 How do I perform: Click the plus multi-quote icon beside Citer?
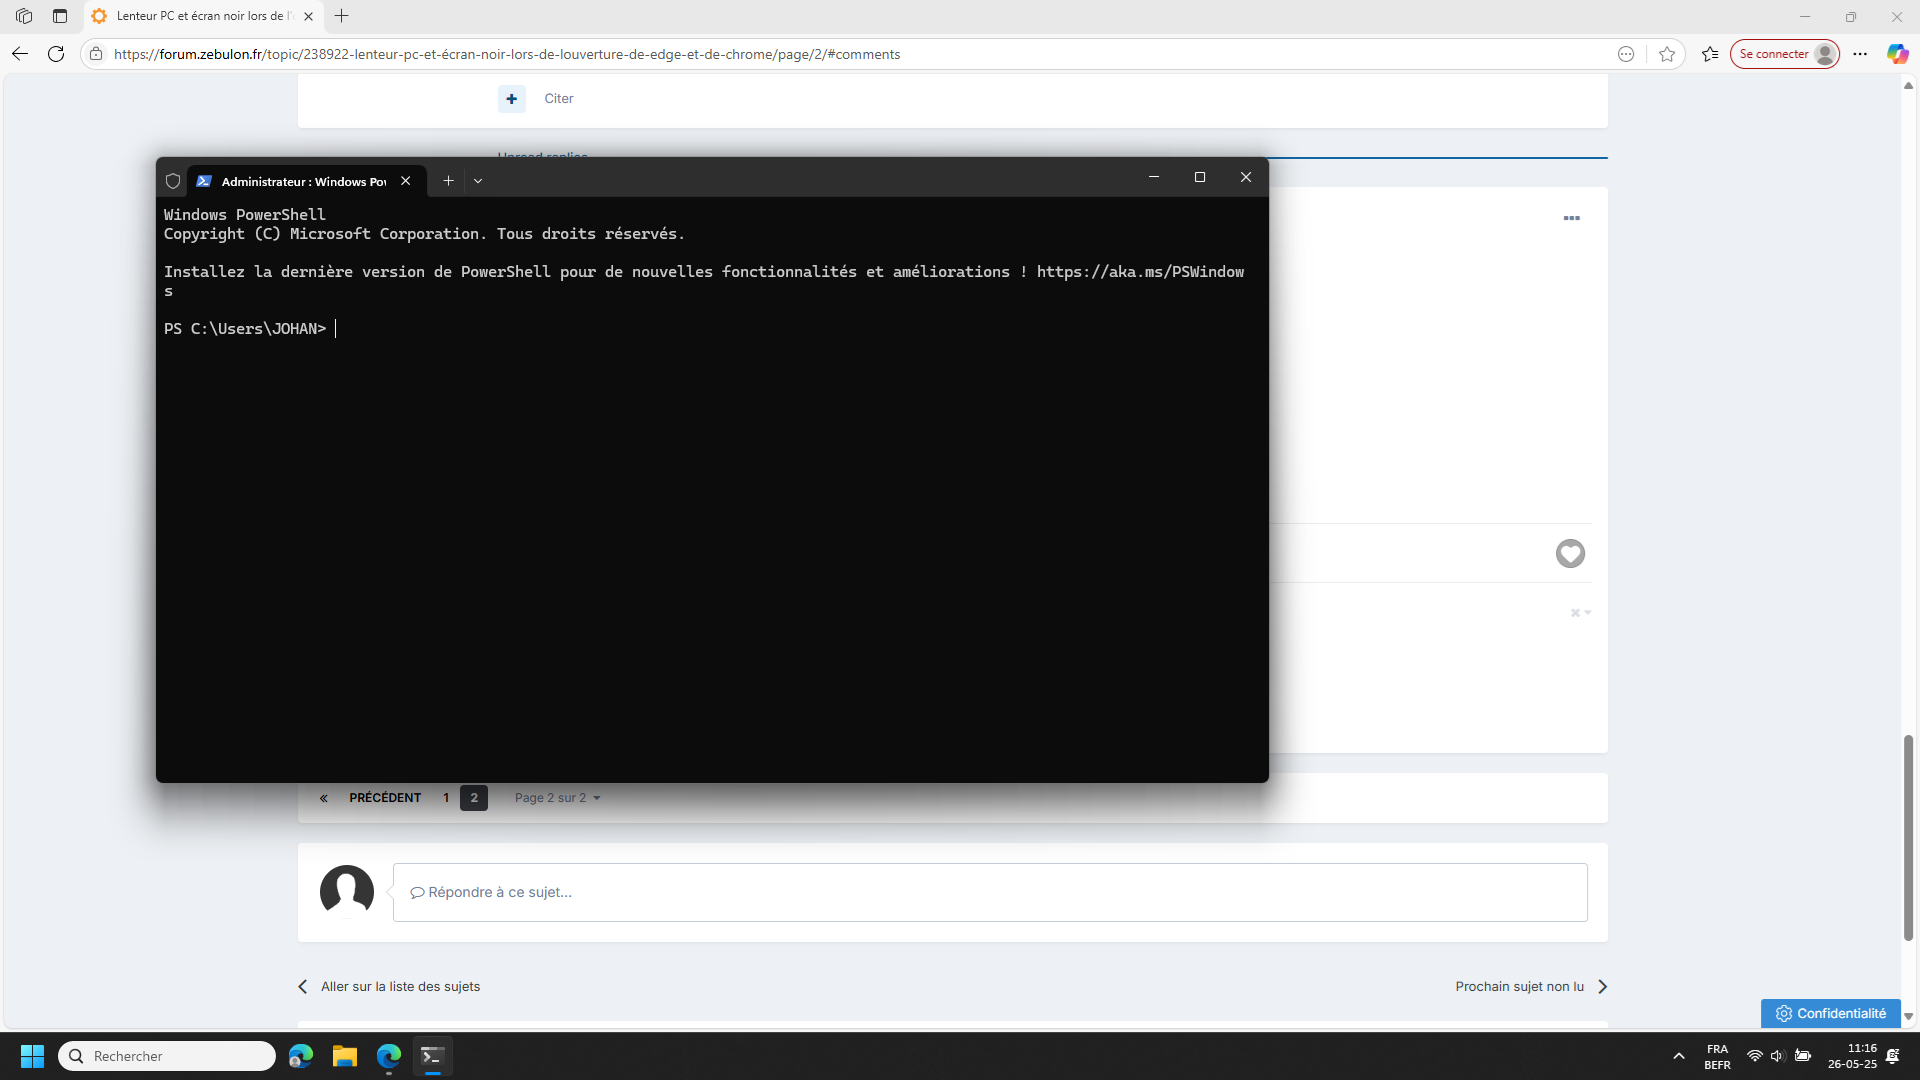coord(511,98)
